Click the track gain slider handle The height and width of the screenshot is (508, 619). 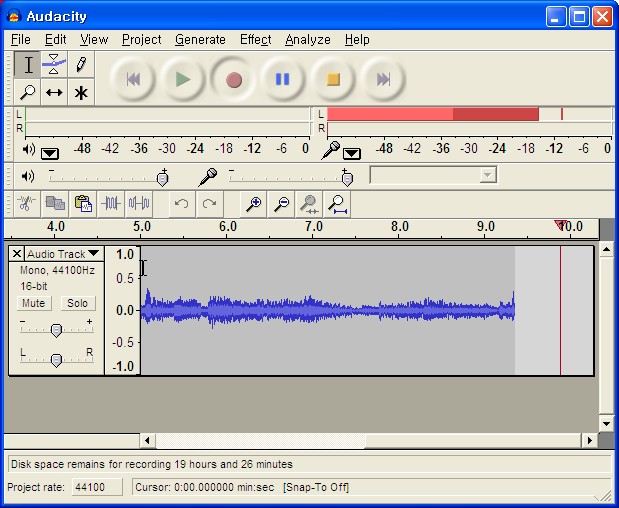56,330
